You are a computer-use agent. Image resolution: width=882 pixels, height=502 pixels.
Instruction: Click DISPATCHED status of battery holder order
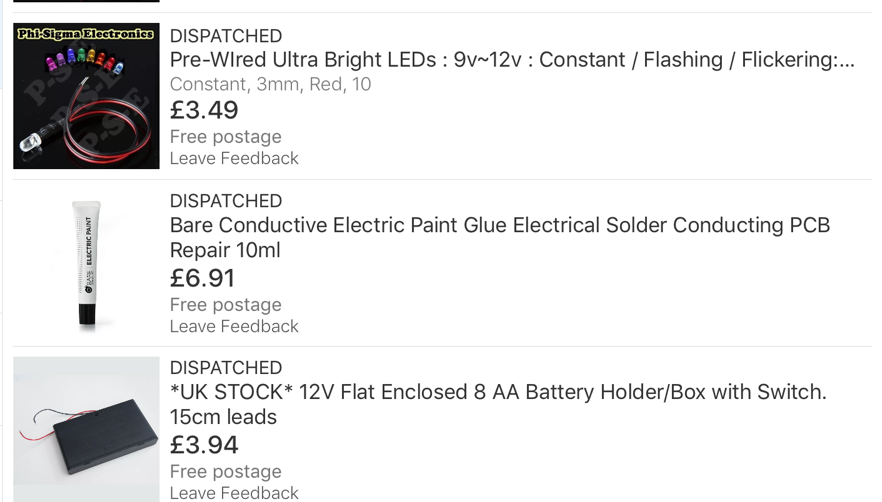pos(226,368)
